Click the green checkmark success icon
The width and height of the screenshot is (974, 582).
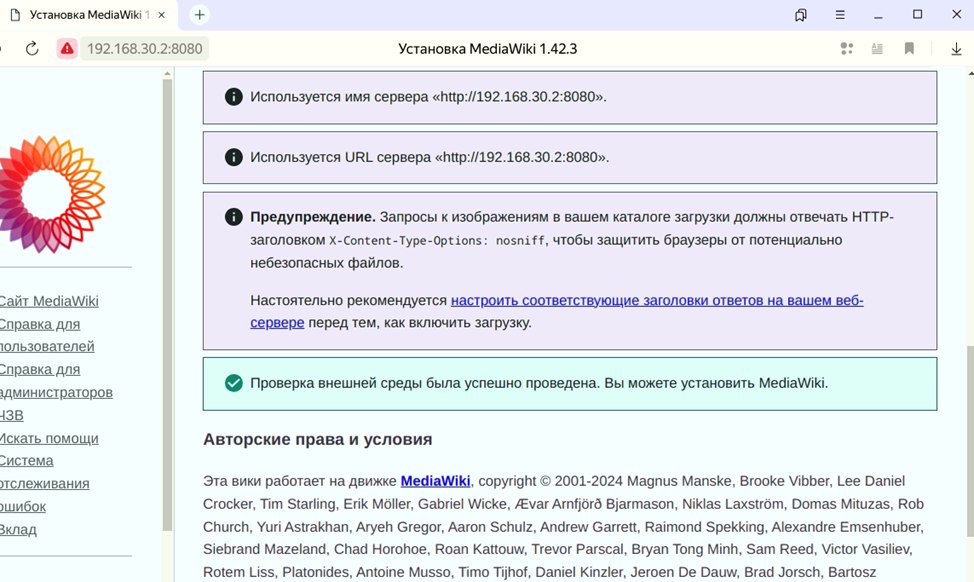tap(234, 383)
